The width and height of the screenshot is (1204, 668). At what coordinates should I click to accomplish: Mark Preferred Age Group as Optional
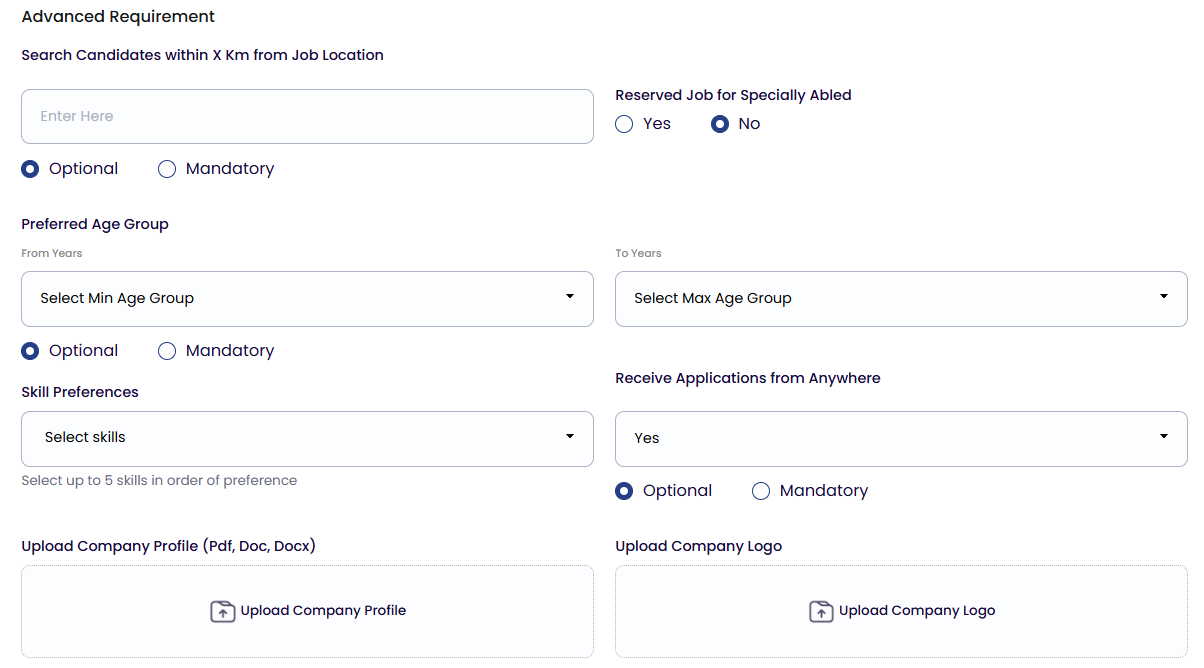pyautogui.click(x=31, y=351)
